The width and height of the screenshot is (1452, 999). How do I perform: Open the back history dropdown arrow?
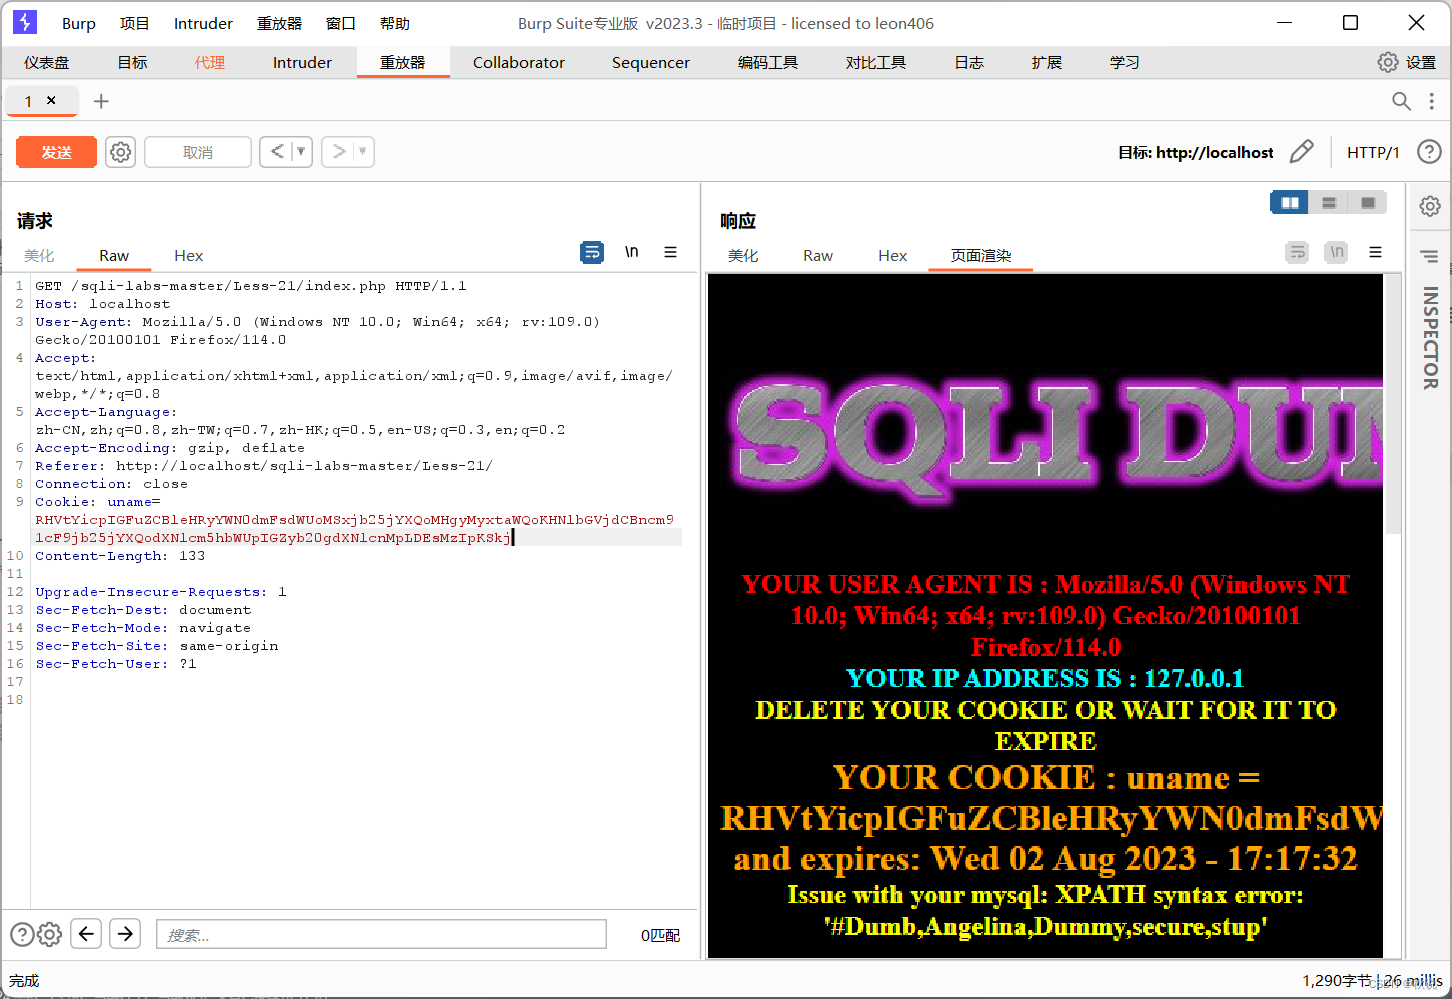point(301,152)
